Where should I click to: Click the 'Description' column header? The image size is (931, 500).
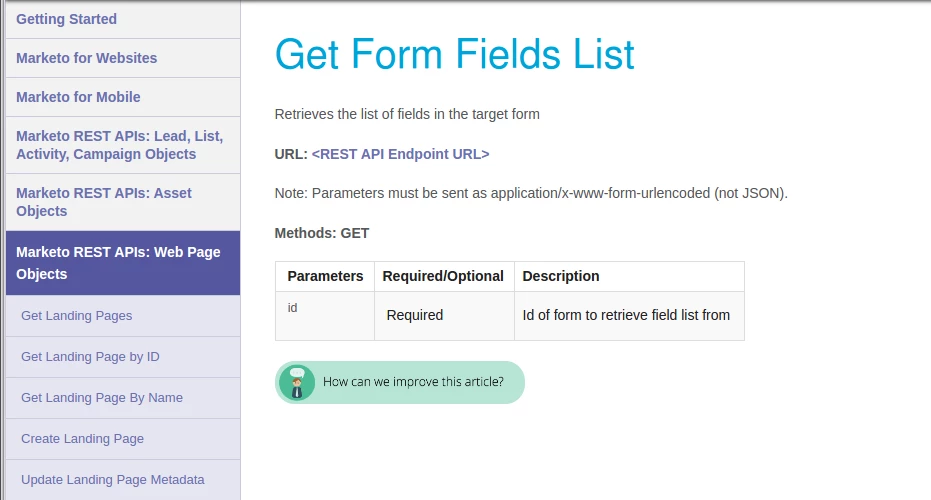pyautogui.click(x=629, y=276)
